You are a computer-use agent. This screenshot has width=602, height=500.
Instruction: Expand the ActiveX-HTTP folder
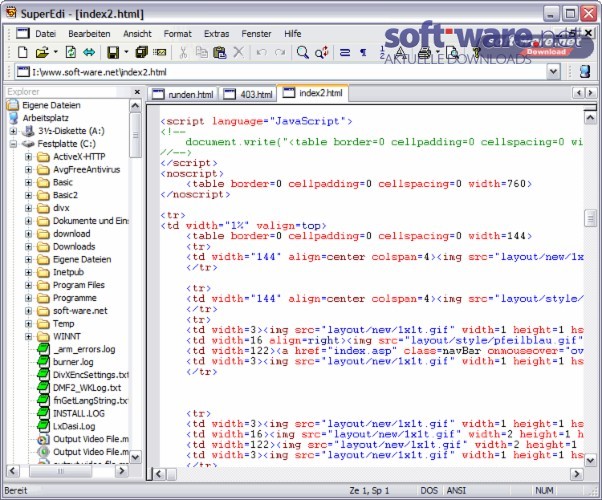point(28,157)
